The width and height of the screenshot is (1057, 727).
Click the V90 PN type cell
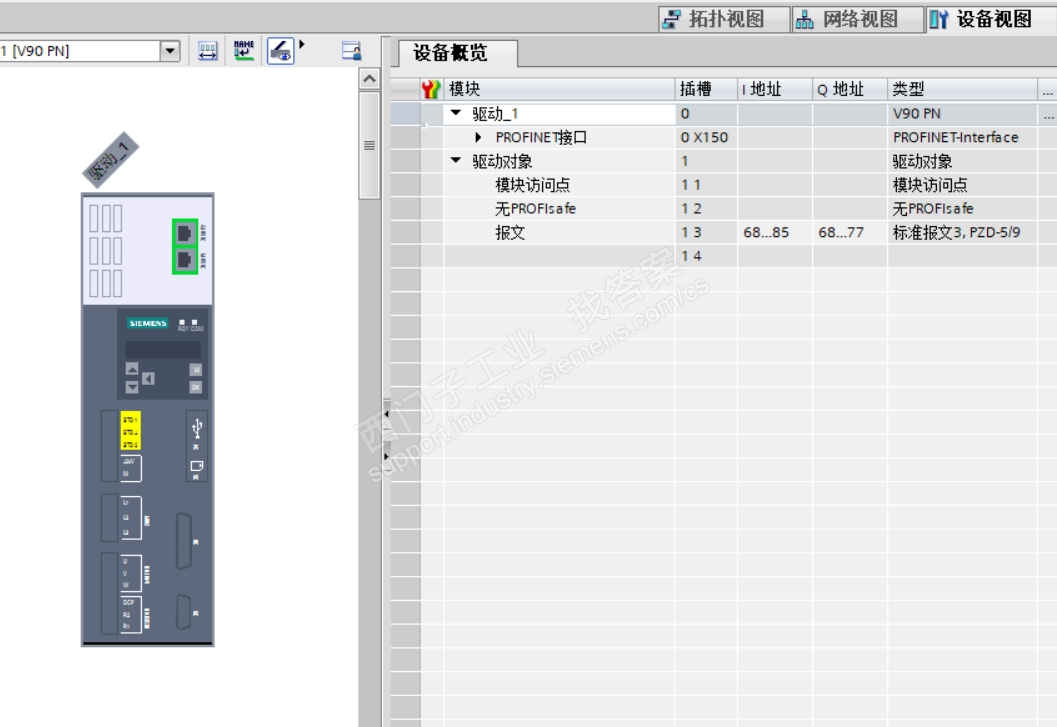[962, 113]
